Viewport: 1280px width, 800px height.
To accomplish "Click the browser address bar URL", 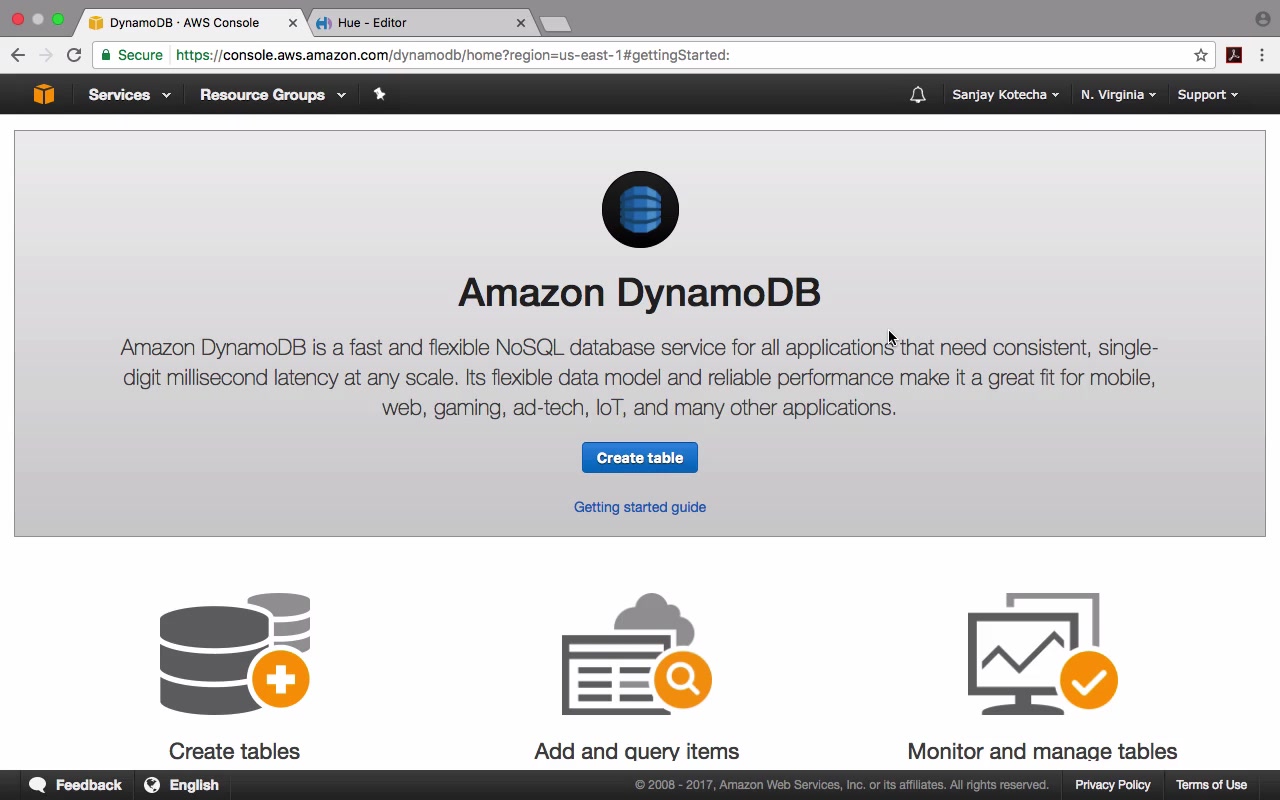I will [x=453, y=55].
